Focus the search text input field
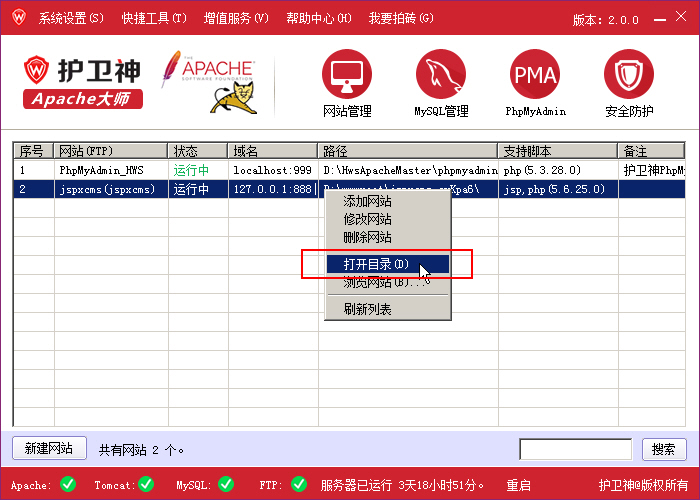700x500 pixels. tap(575, 449)
